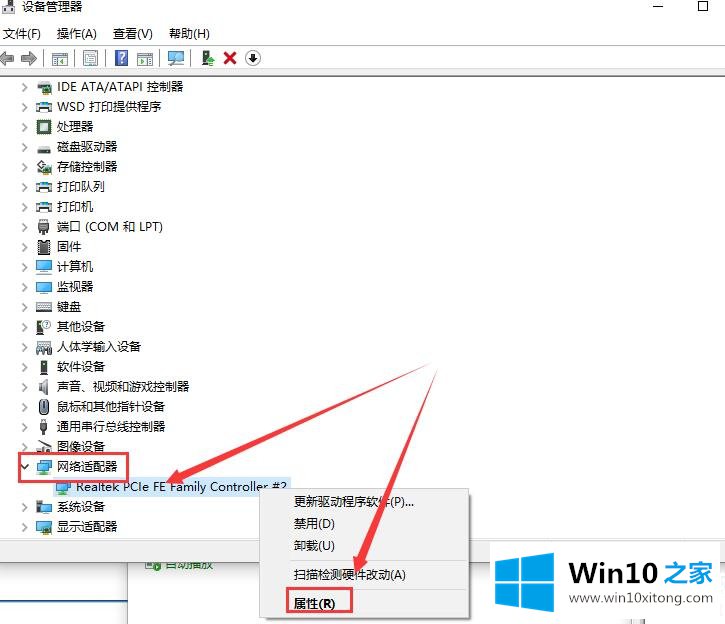This screenshot has width=725, height=624.
Task: Open the 文件(F) menu
Action: click(x=22, y=34)
